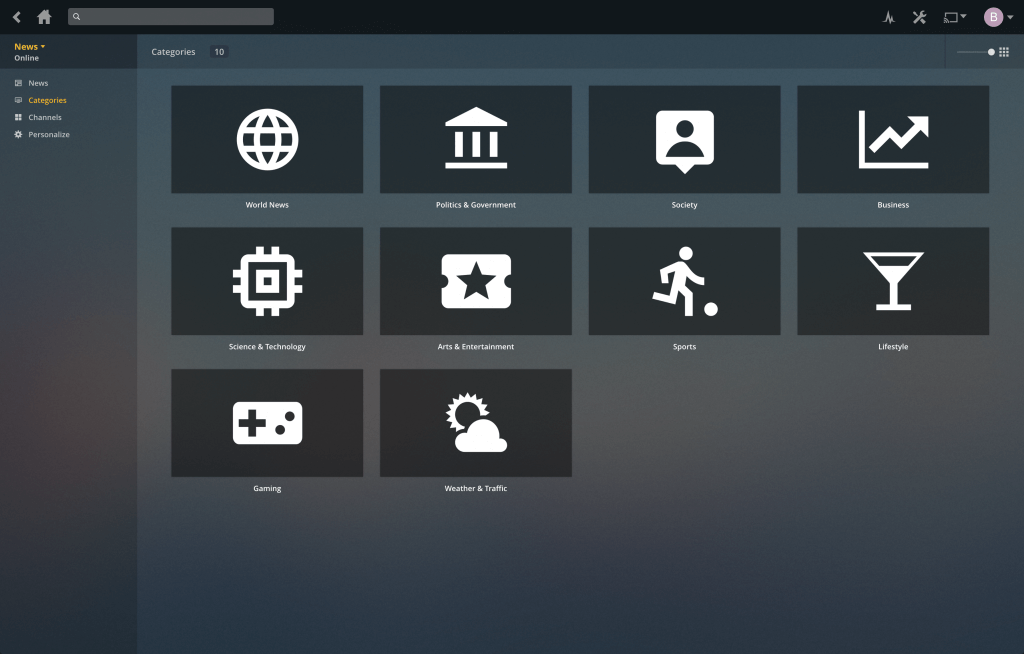The height and width of the screenshot is (654, 1024).
Task: Select the Politics & Government building icon
Action: pos(475,139)
